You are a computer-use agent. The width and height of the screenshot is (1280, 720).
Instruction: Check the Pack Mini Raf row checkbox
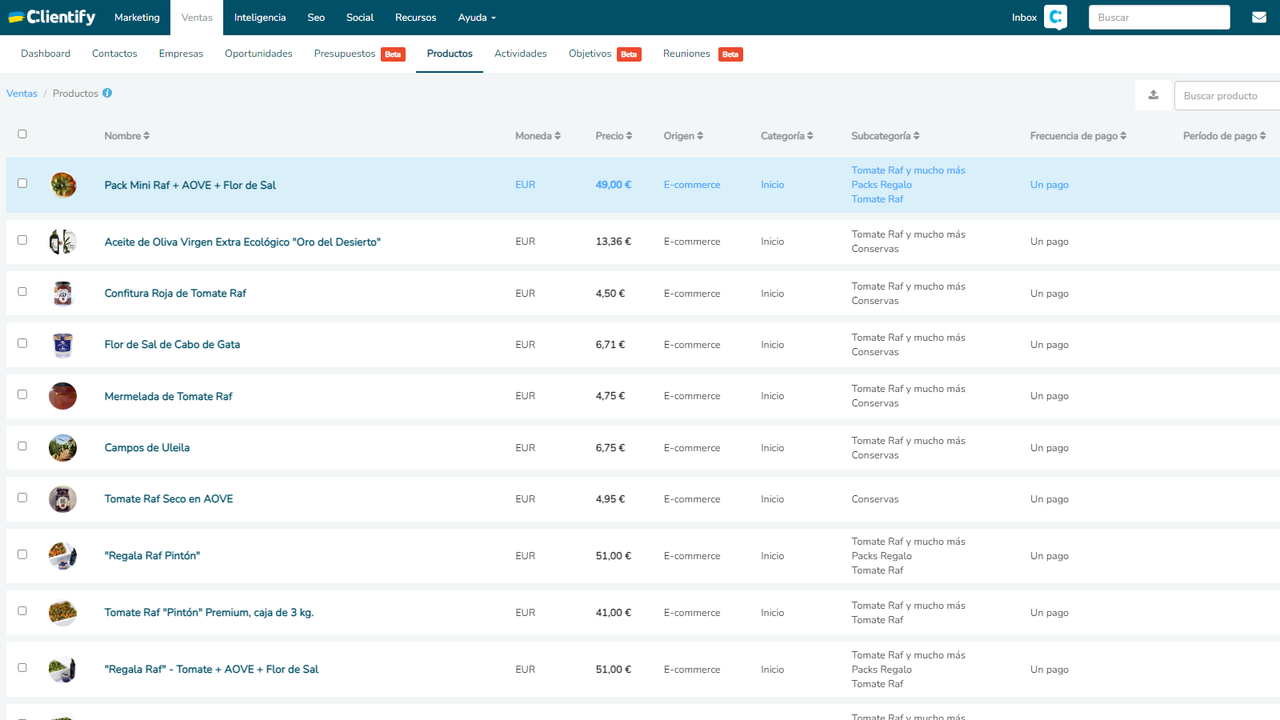[22, 183]
